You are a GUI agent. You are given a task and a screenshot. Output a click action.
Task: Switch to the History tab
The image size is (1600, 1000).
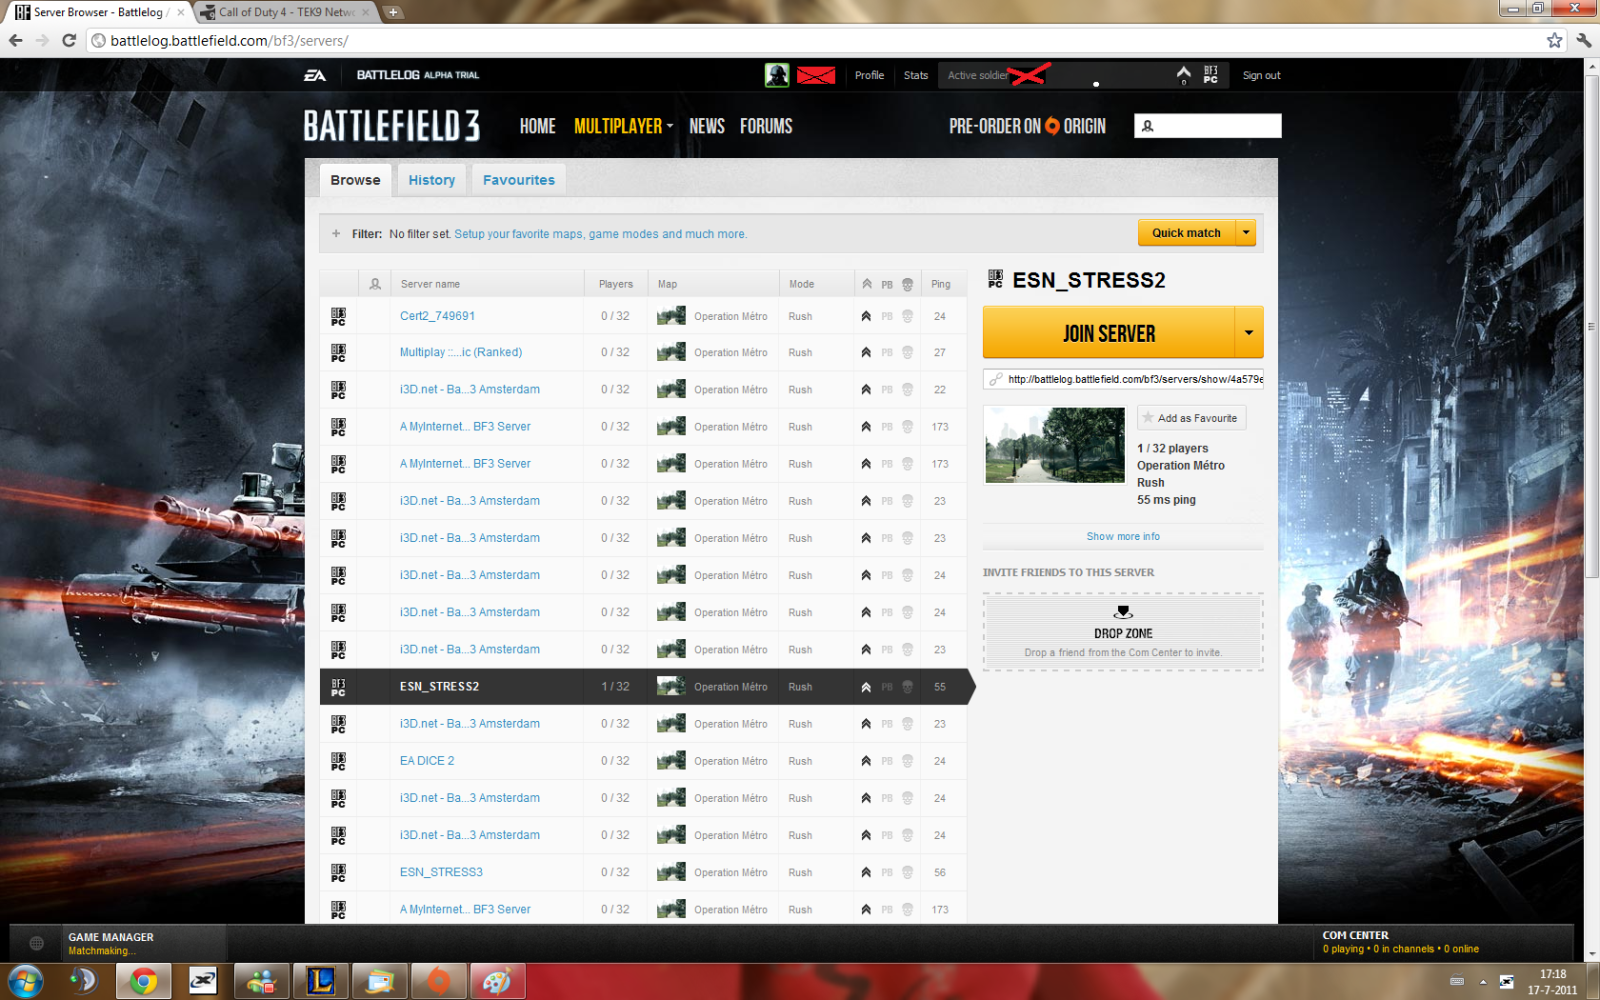[431, 180]
